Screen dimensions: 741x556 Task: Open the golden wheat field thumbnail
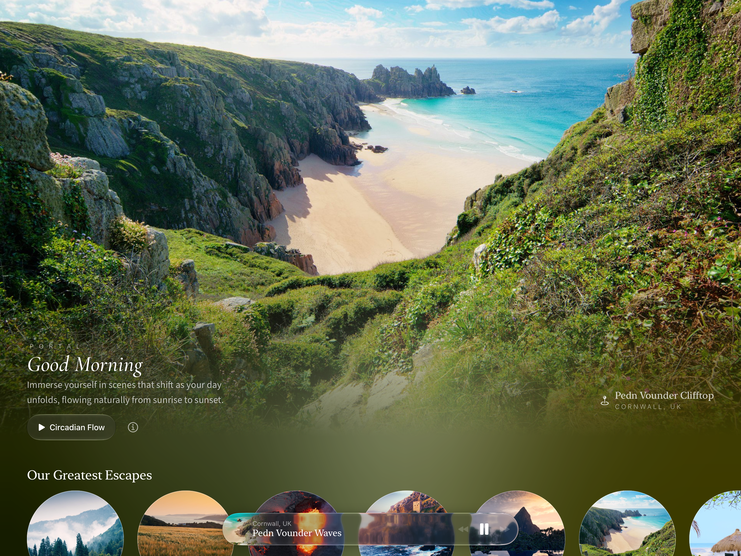[186, 523]
